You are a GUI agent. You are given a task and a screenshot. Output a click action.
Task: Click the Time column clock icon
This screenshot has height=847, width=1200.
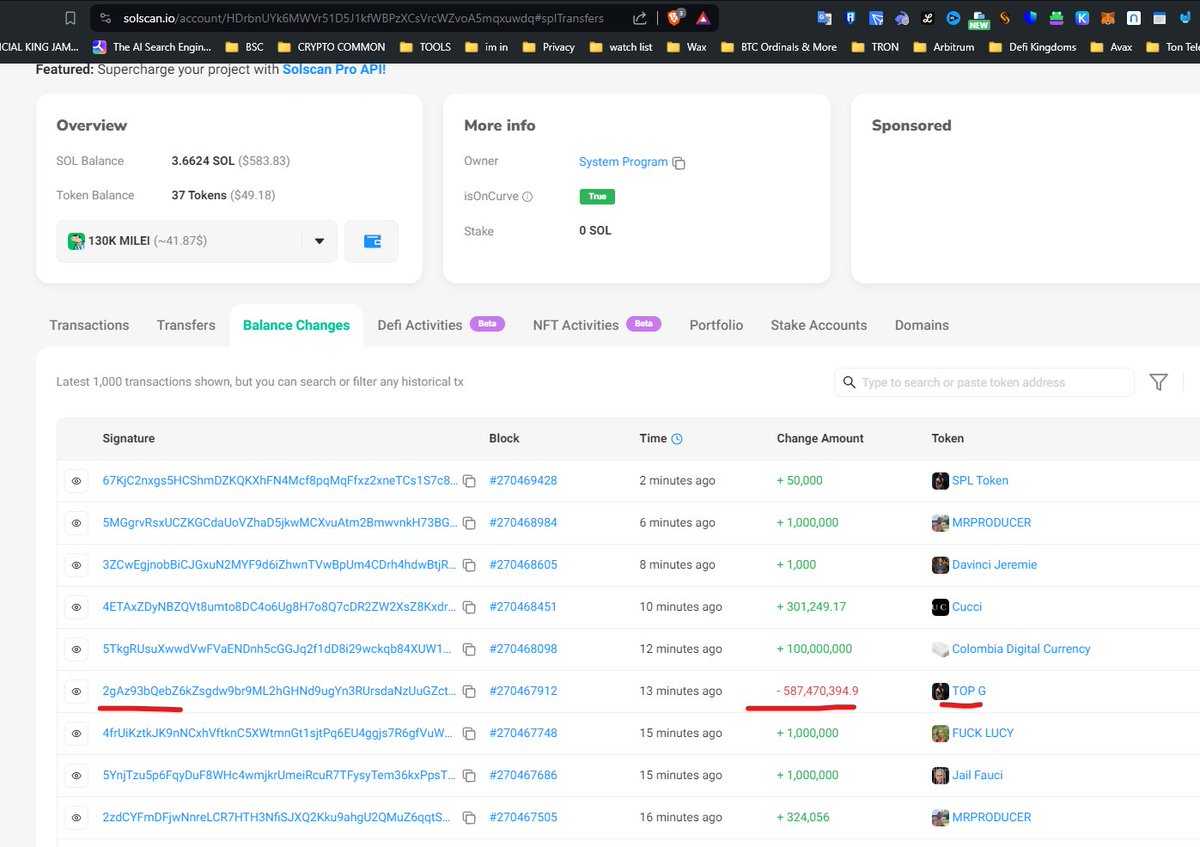677,439
